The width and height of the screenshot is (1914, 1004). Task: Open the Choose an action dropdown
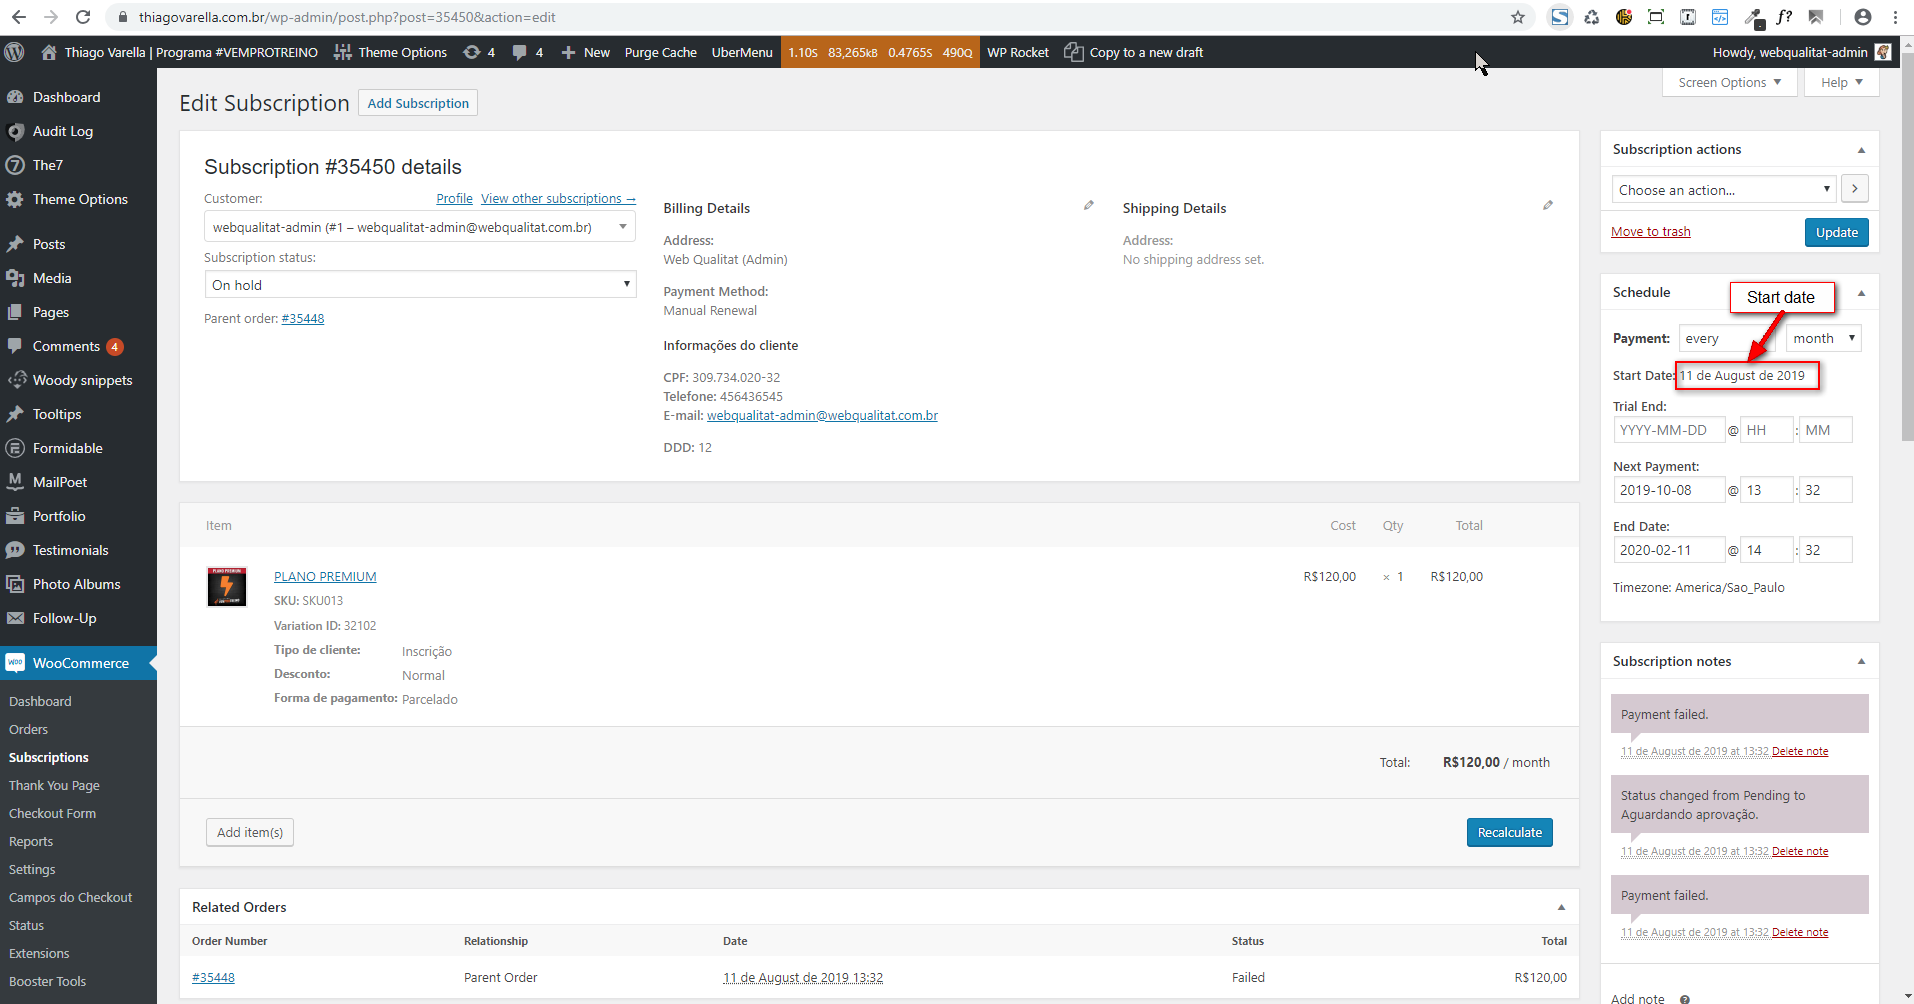(x=1724, y=190)
